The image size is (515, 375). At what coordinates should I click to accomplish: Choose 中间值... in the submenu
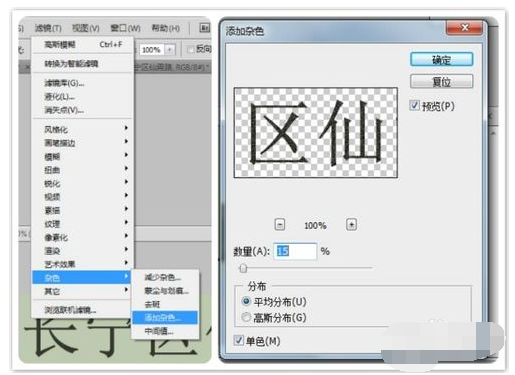pos(165,331)
